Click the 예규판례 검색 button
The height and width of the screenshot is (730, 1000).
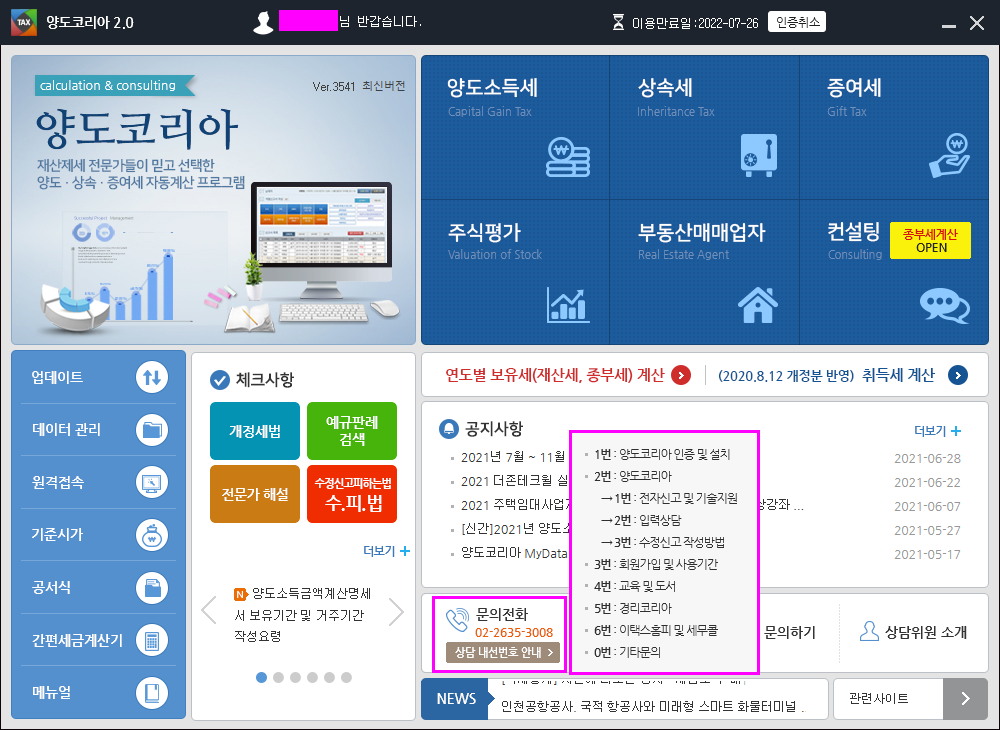pos(351,431)
